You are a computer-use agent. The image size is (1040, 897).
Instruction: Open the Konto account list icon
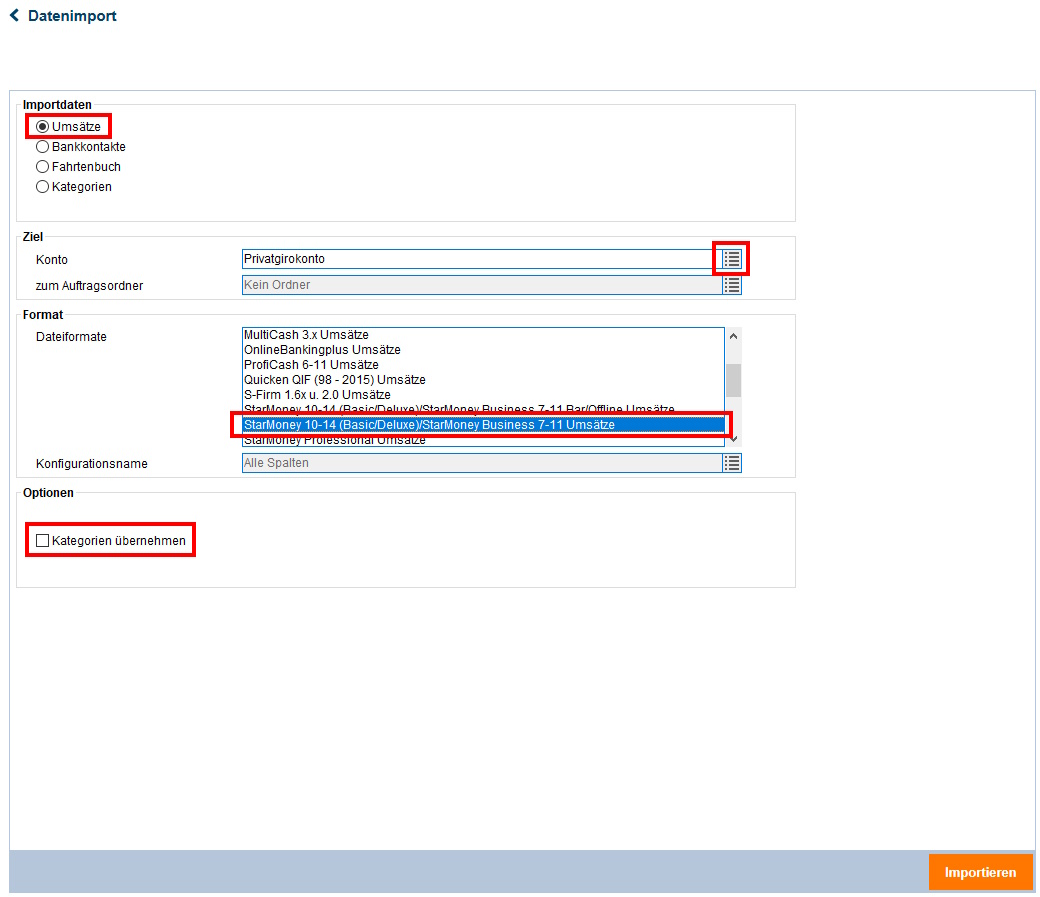point(732,259)
